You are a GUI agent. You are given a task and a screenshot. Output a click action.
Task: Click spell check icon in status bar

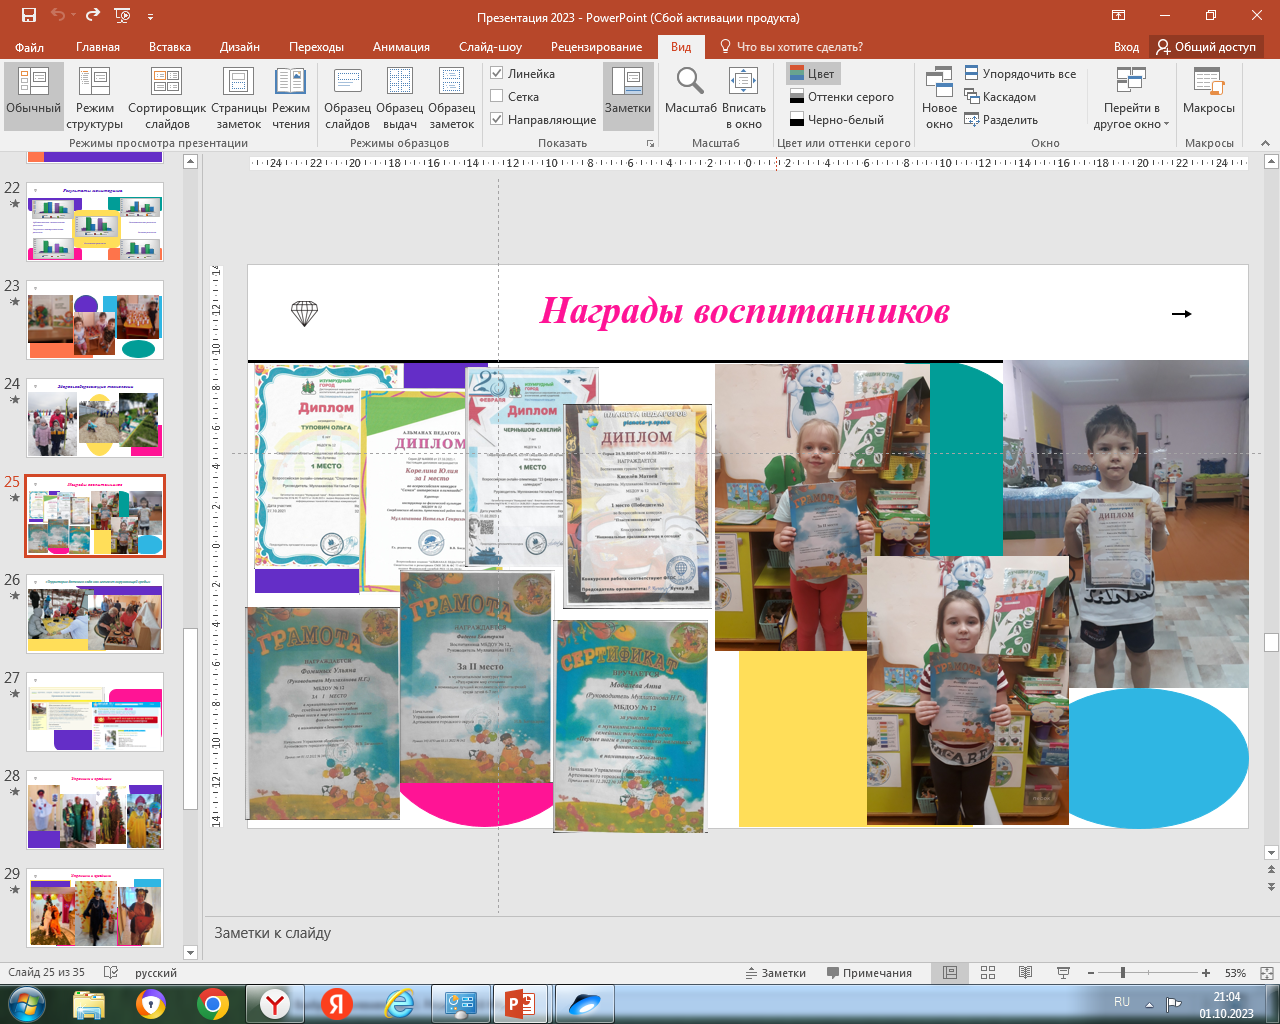pyautogui.click(x=111, y=973)
